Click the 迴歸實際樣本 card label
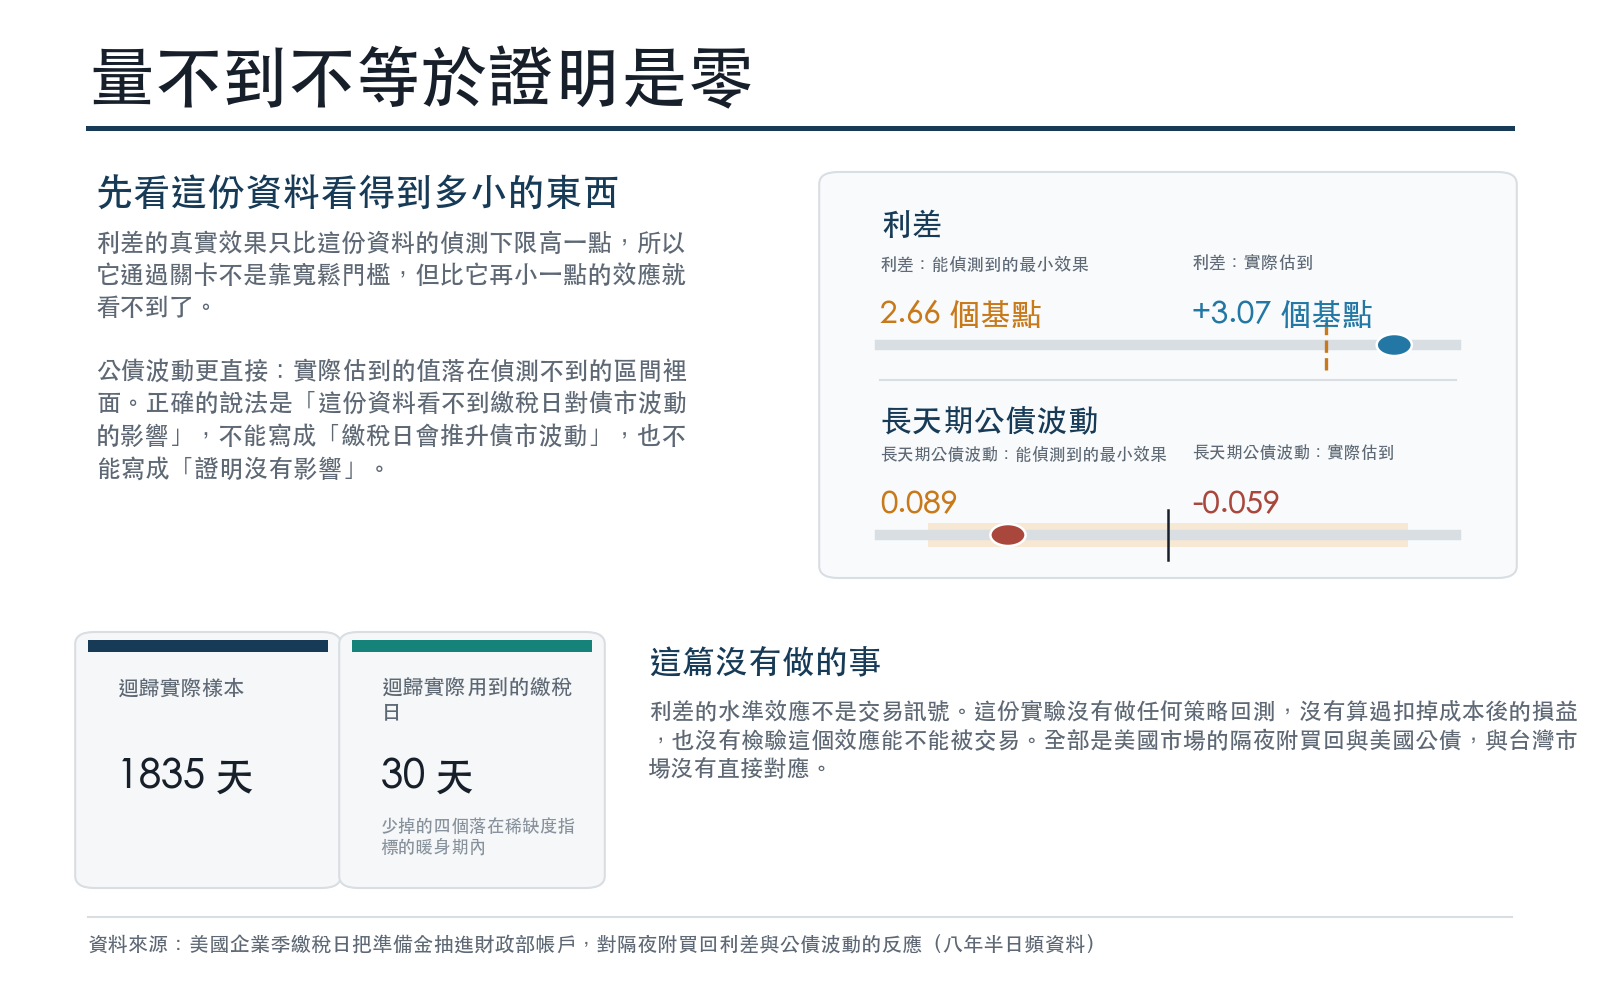 click(181, 688)
